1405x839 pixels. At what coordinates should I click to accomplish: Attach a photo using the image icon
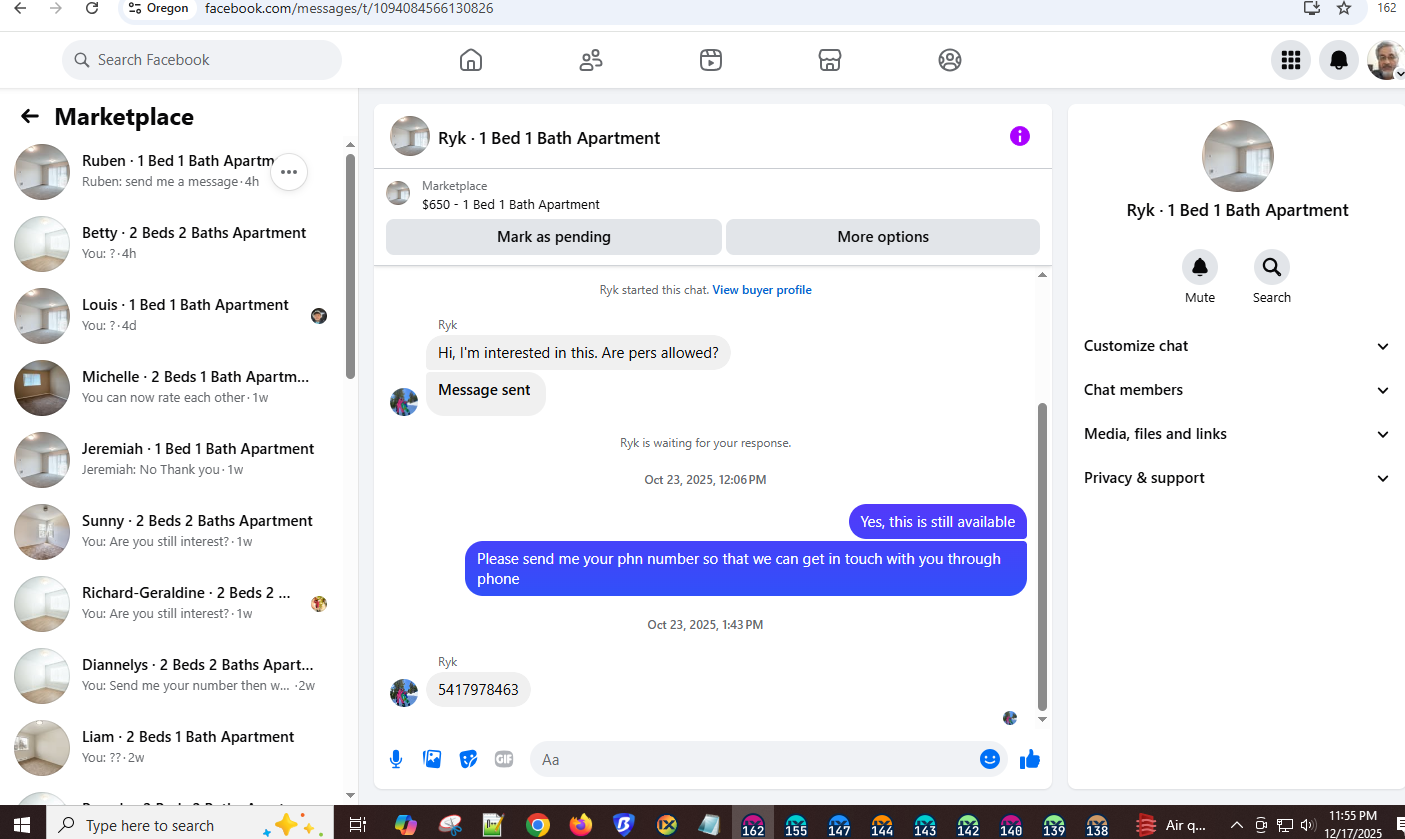click(432, 759)
